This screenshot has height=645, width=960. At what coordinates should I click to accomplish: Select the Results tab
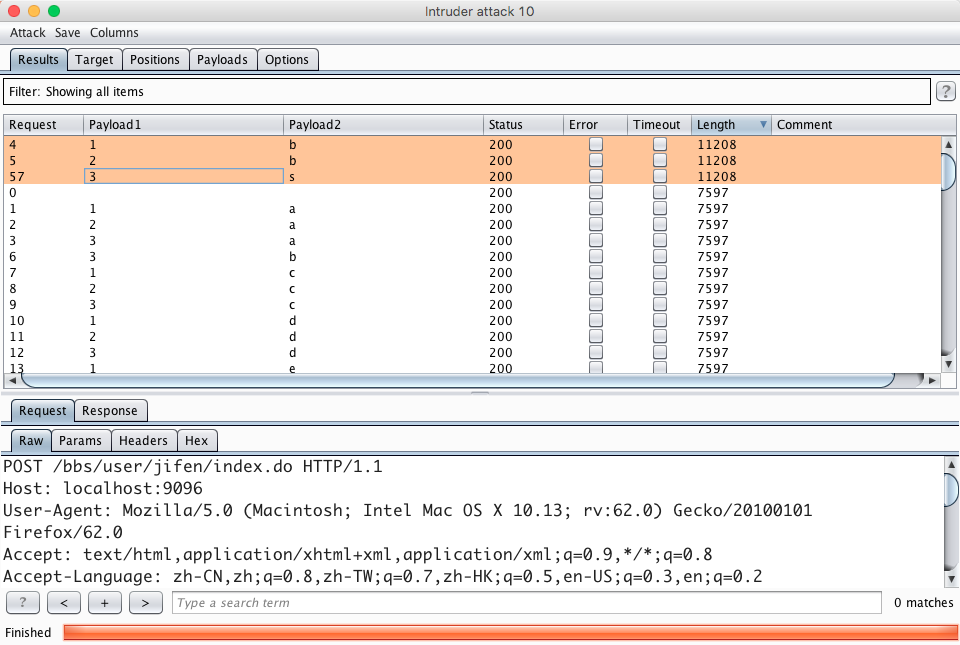tap(38, 60)
